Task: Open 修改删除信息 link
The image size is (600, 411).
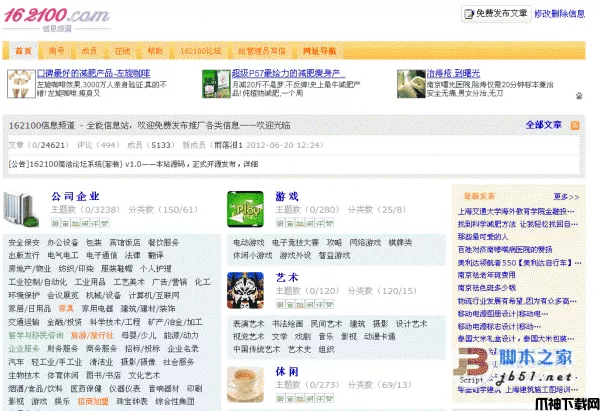Action: tap(559, 14)
